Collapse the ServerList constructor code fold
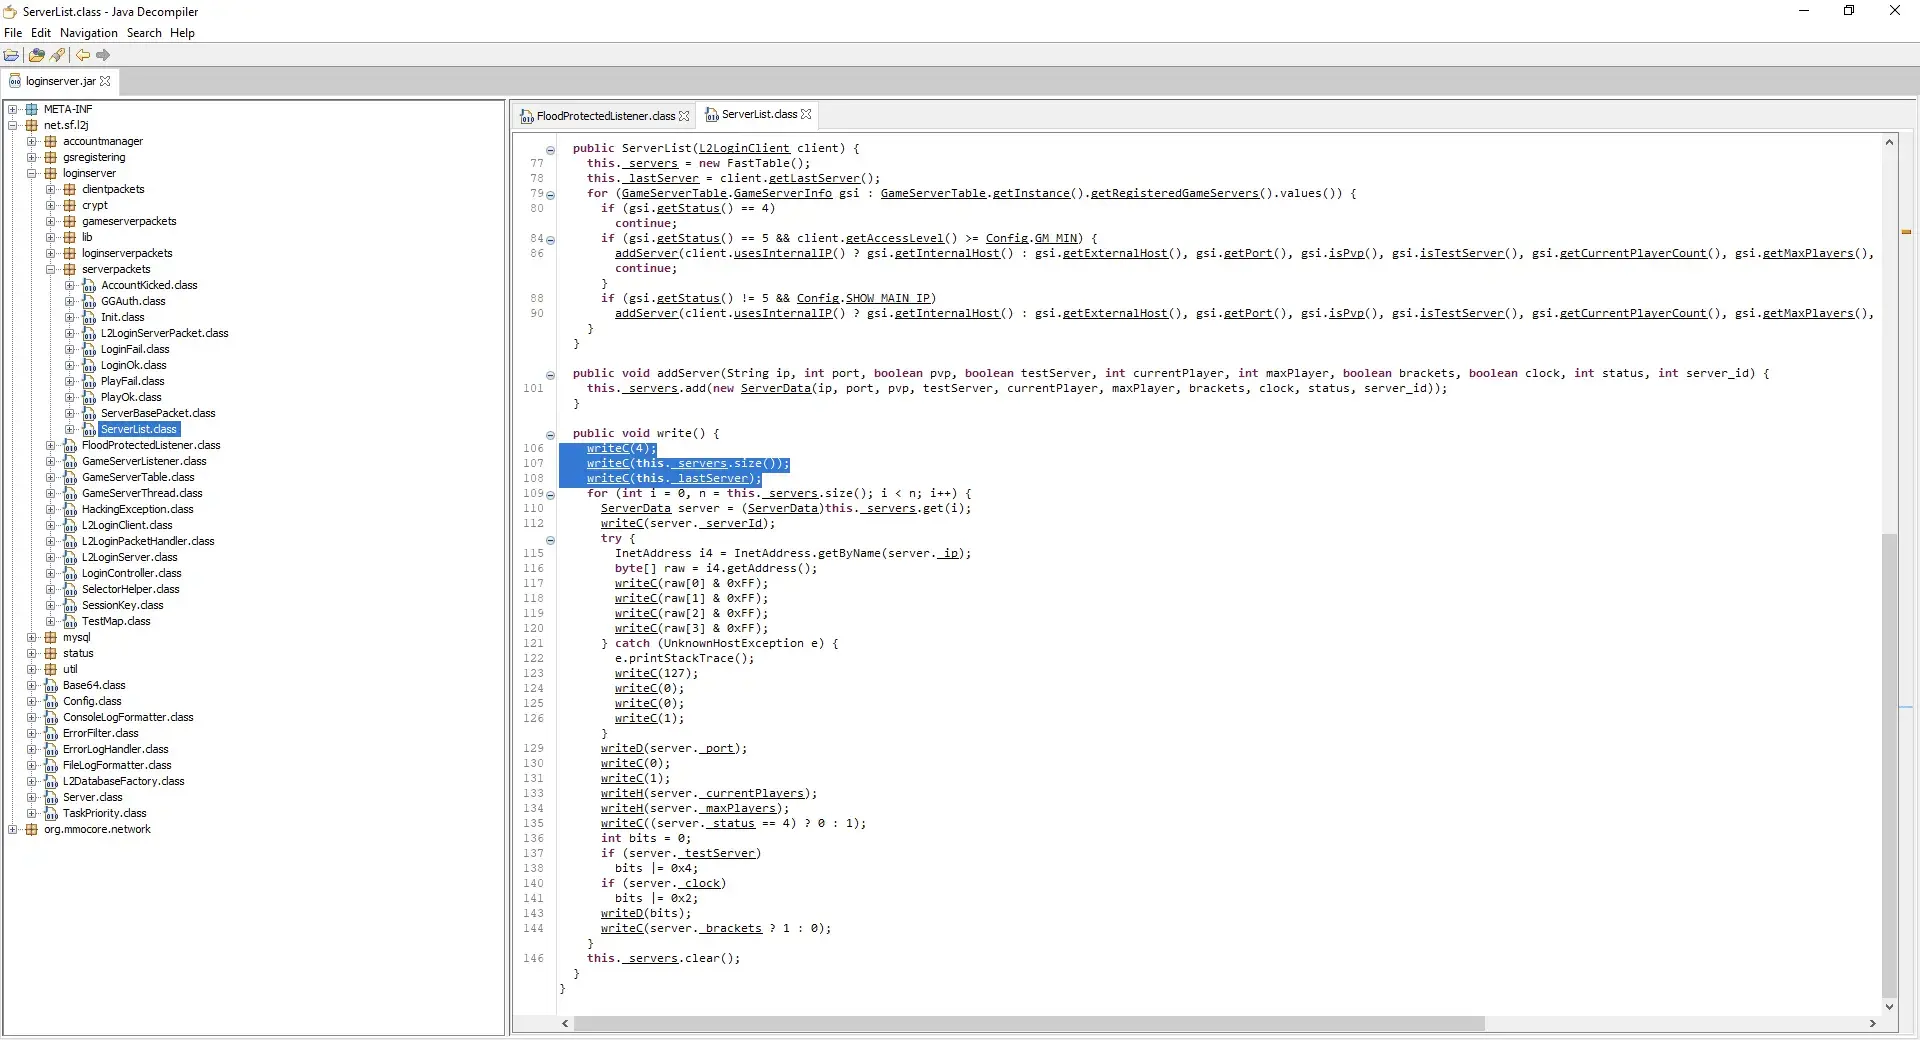 (x=550, y=150)
